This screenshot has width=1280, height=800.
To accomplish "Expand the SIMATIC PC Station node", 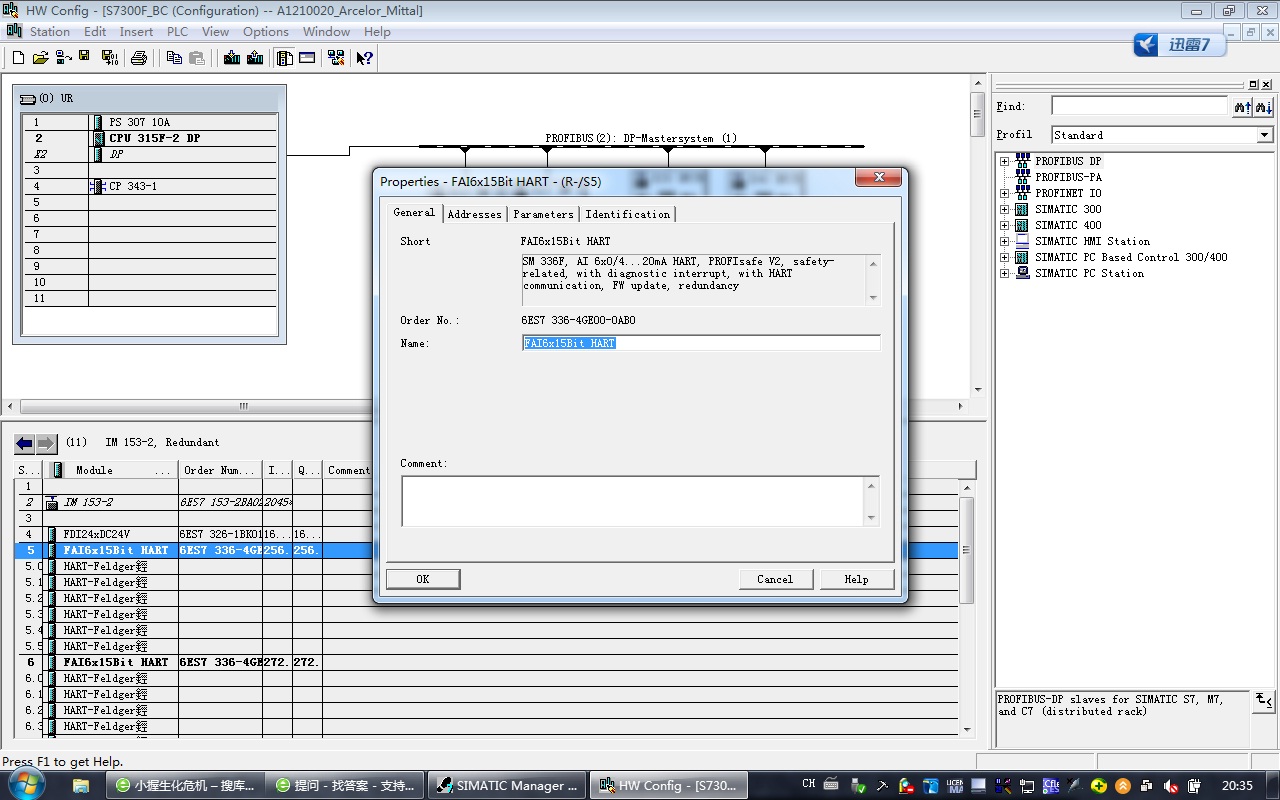I will 1004,273.
